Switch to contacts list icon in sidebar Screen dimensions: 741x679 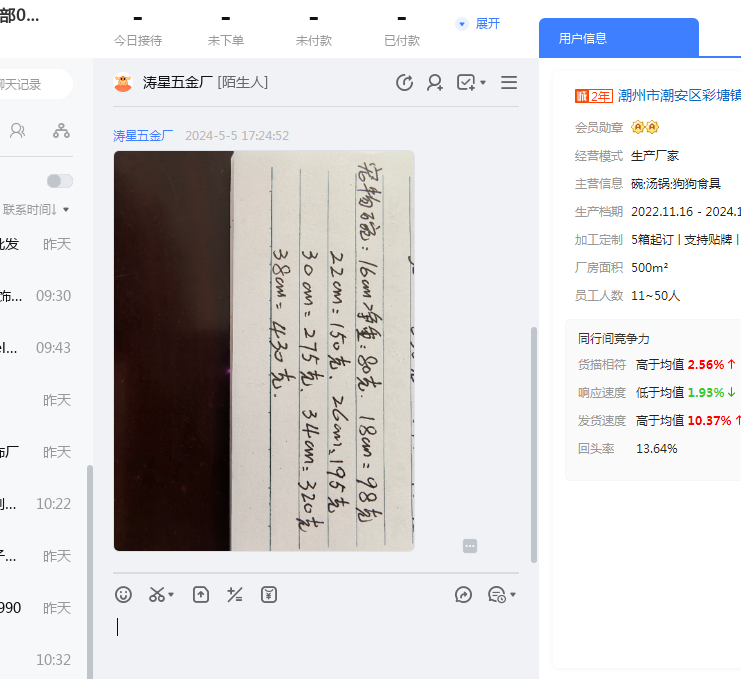18,130
